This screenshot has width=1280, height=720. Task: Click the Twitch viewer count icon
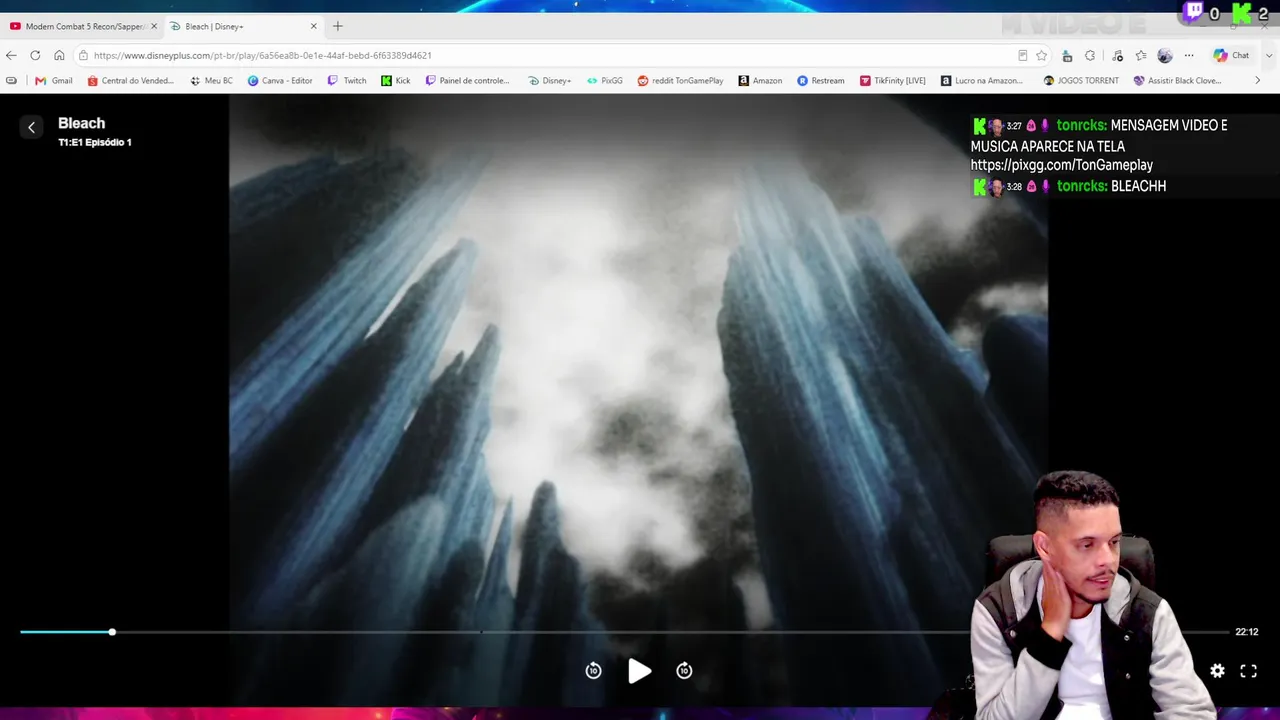tap(1193, 13)
